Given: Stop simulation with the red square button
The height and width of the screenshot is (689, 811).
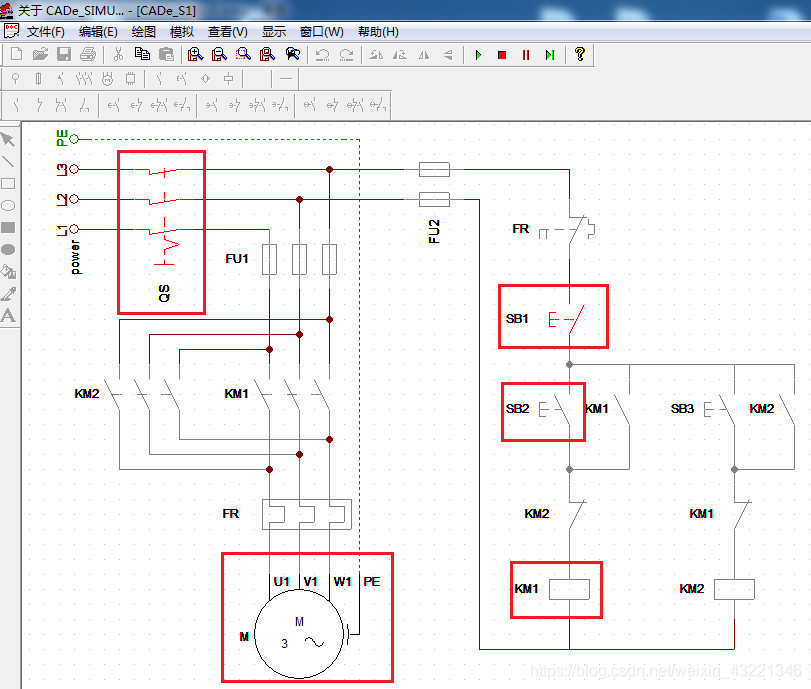Looking at the screenshot, I should [502, 55].
